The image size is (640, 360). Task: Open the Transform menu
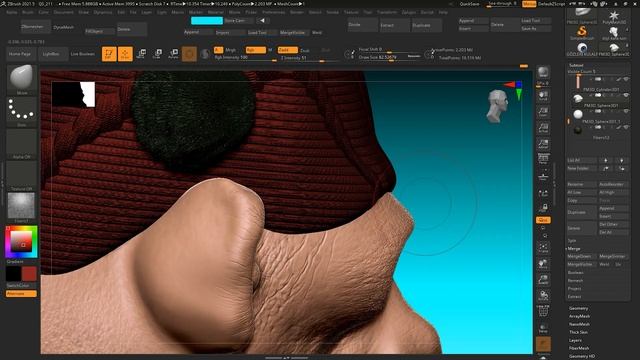coord(387,12)
